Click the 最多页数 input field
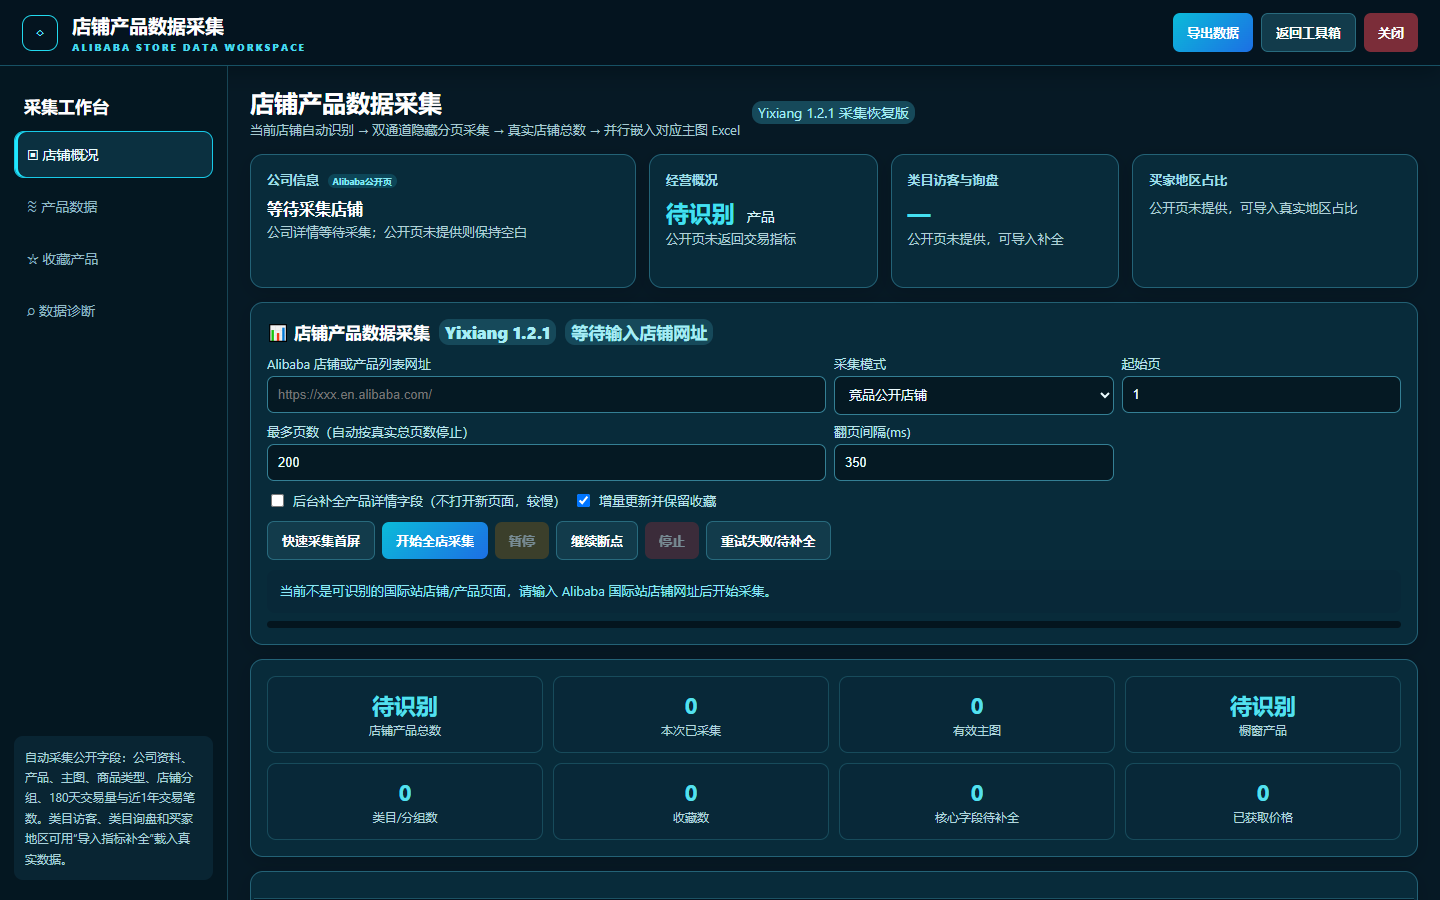 pyautogui.click(x=546, y=463)
